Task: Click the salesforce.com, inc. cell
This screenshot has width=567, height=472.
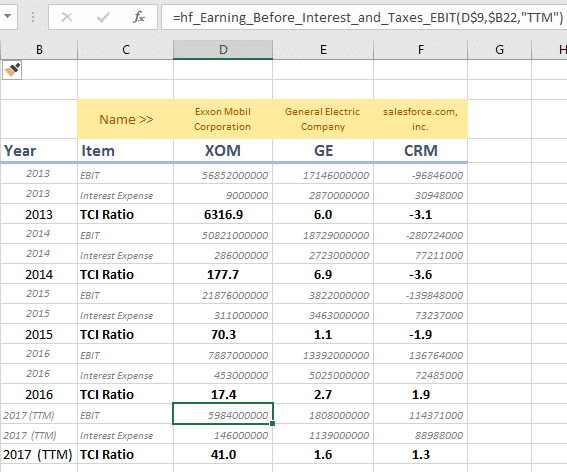Action: point(421,119)
